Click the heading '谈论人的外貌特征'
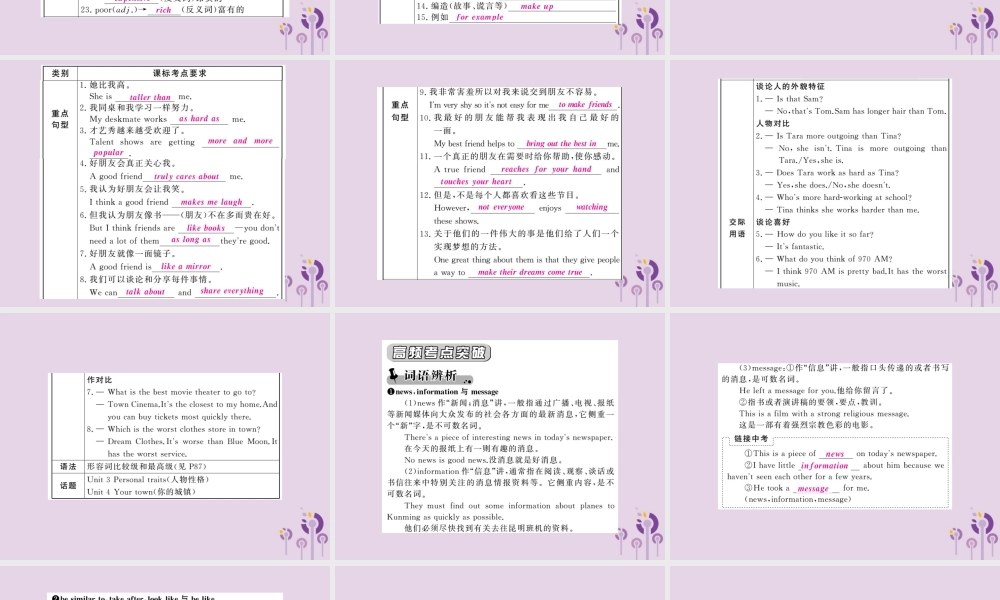The image size is (1000, 600). point(790,86)
